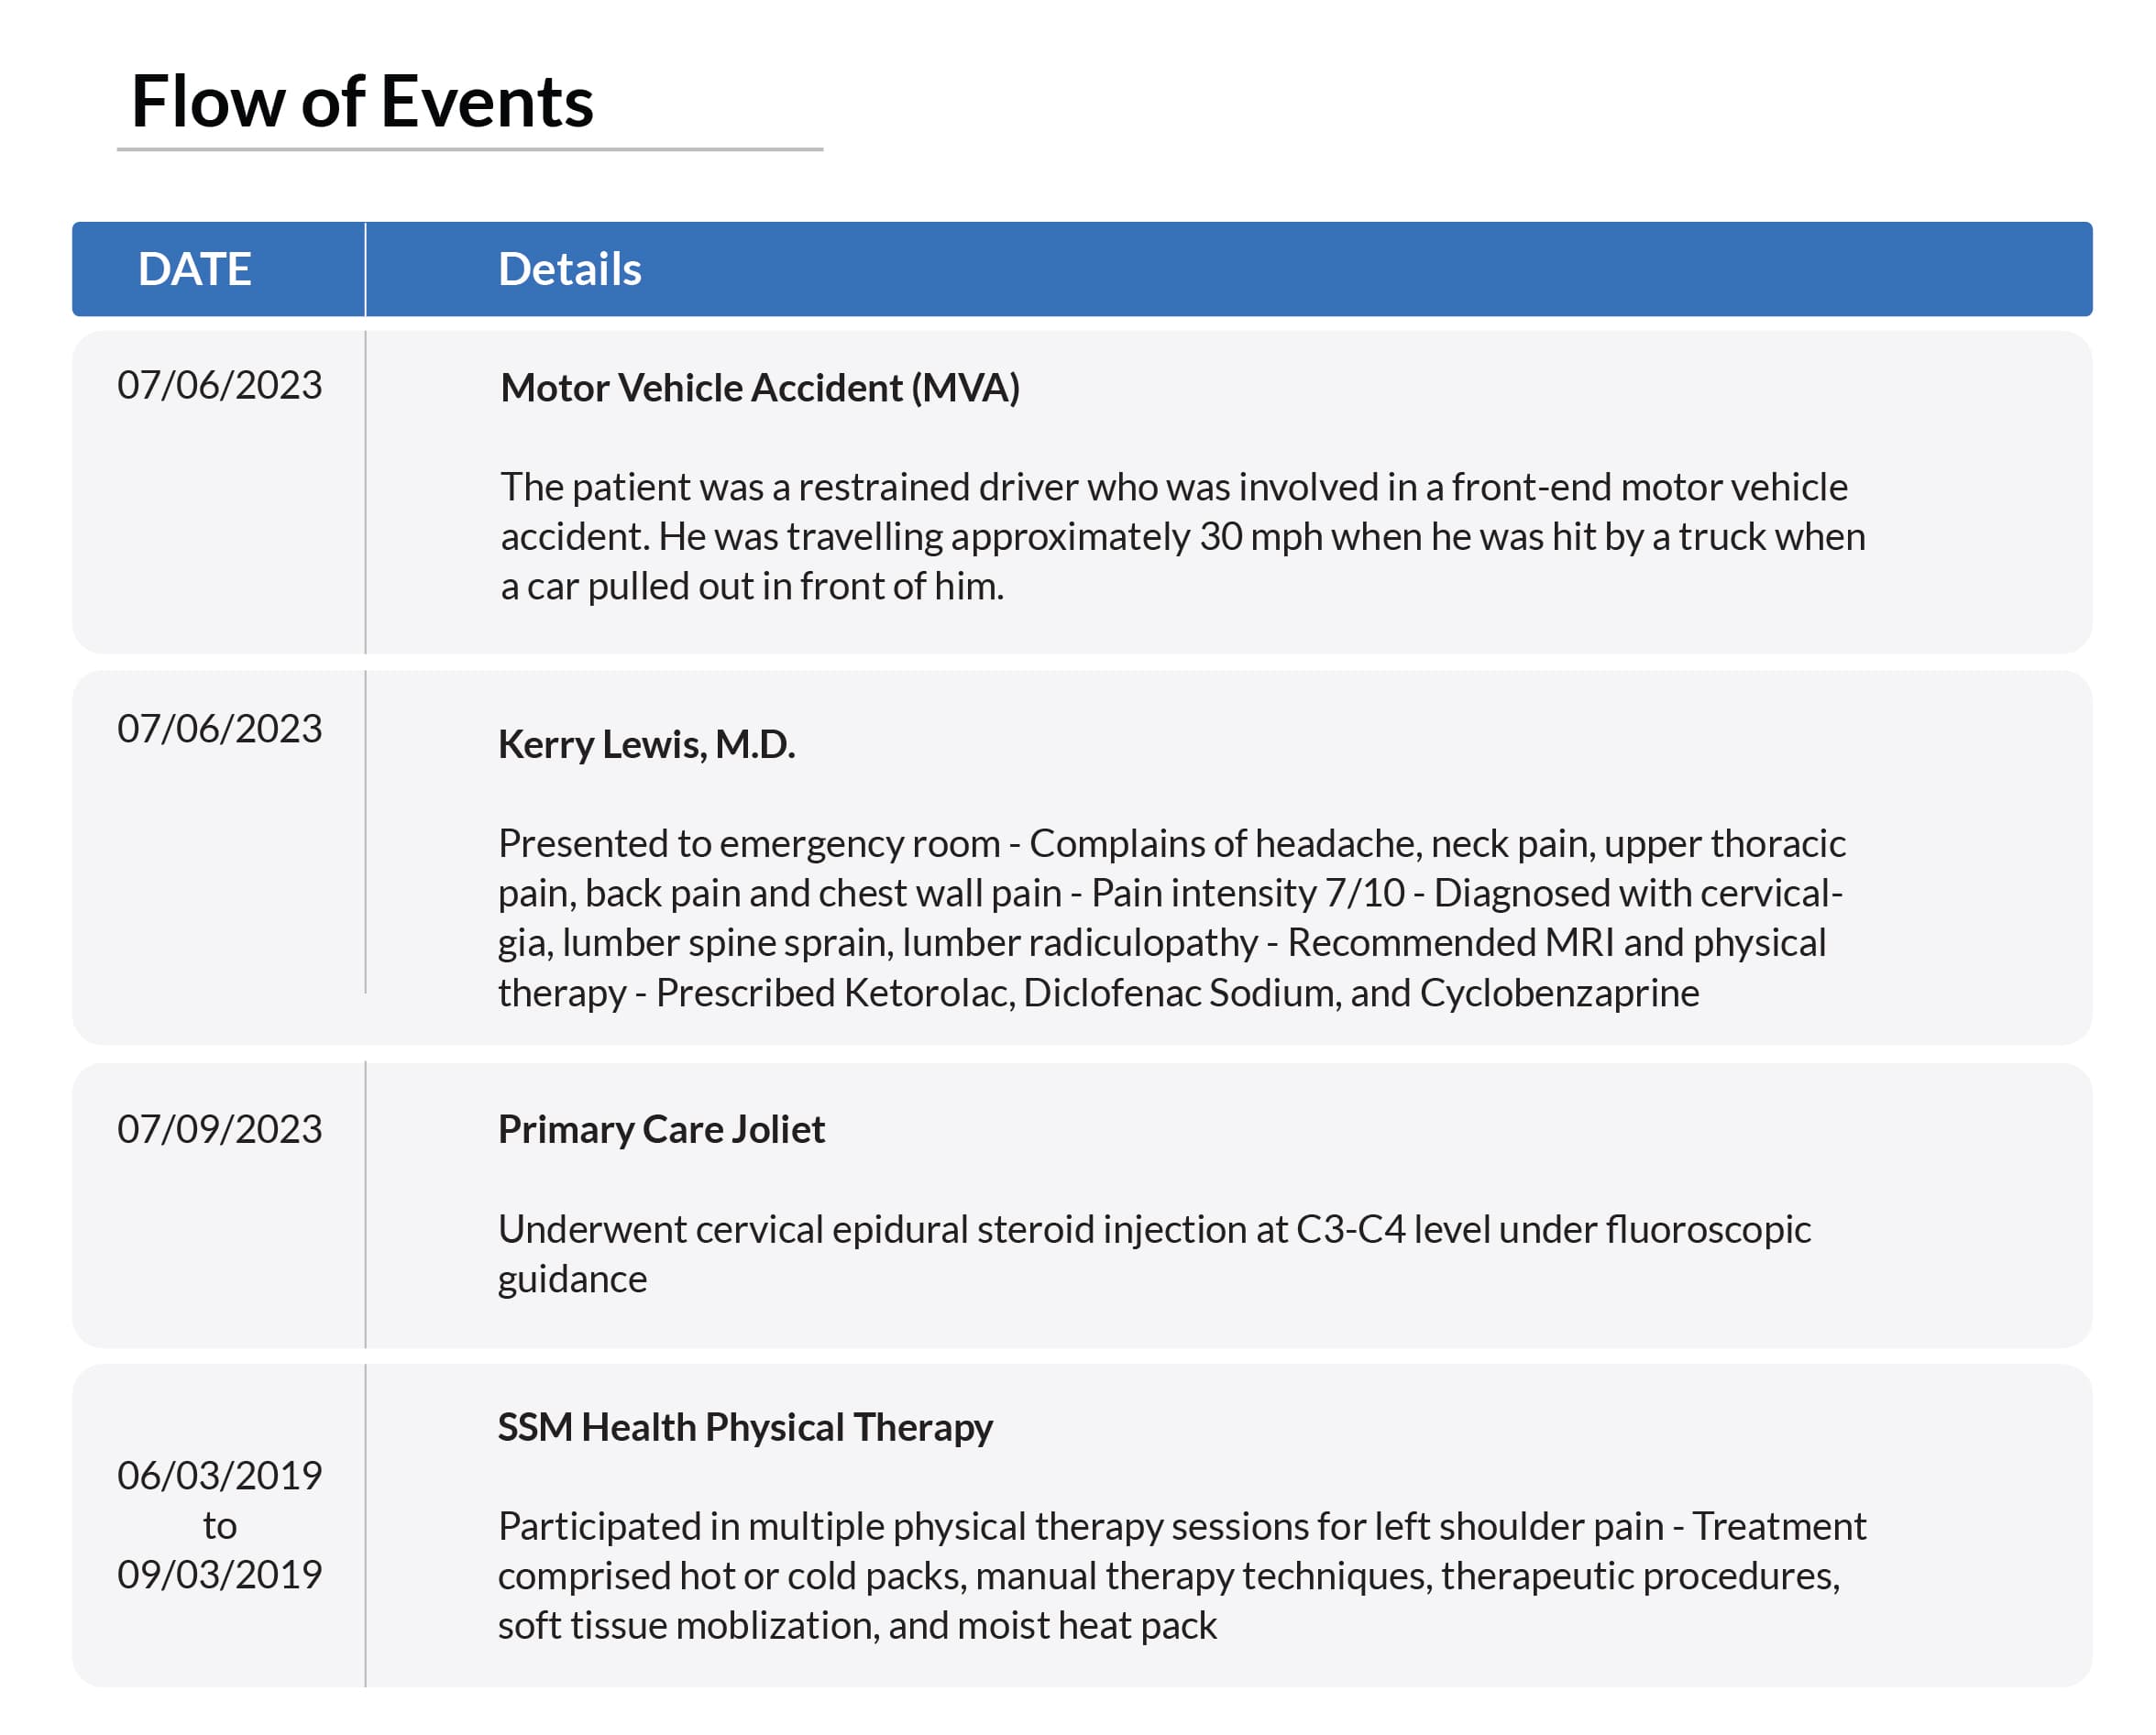Select the Details column header
This screenshot has width=2156, height=1735.
coord(569,269)
